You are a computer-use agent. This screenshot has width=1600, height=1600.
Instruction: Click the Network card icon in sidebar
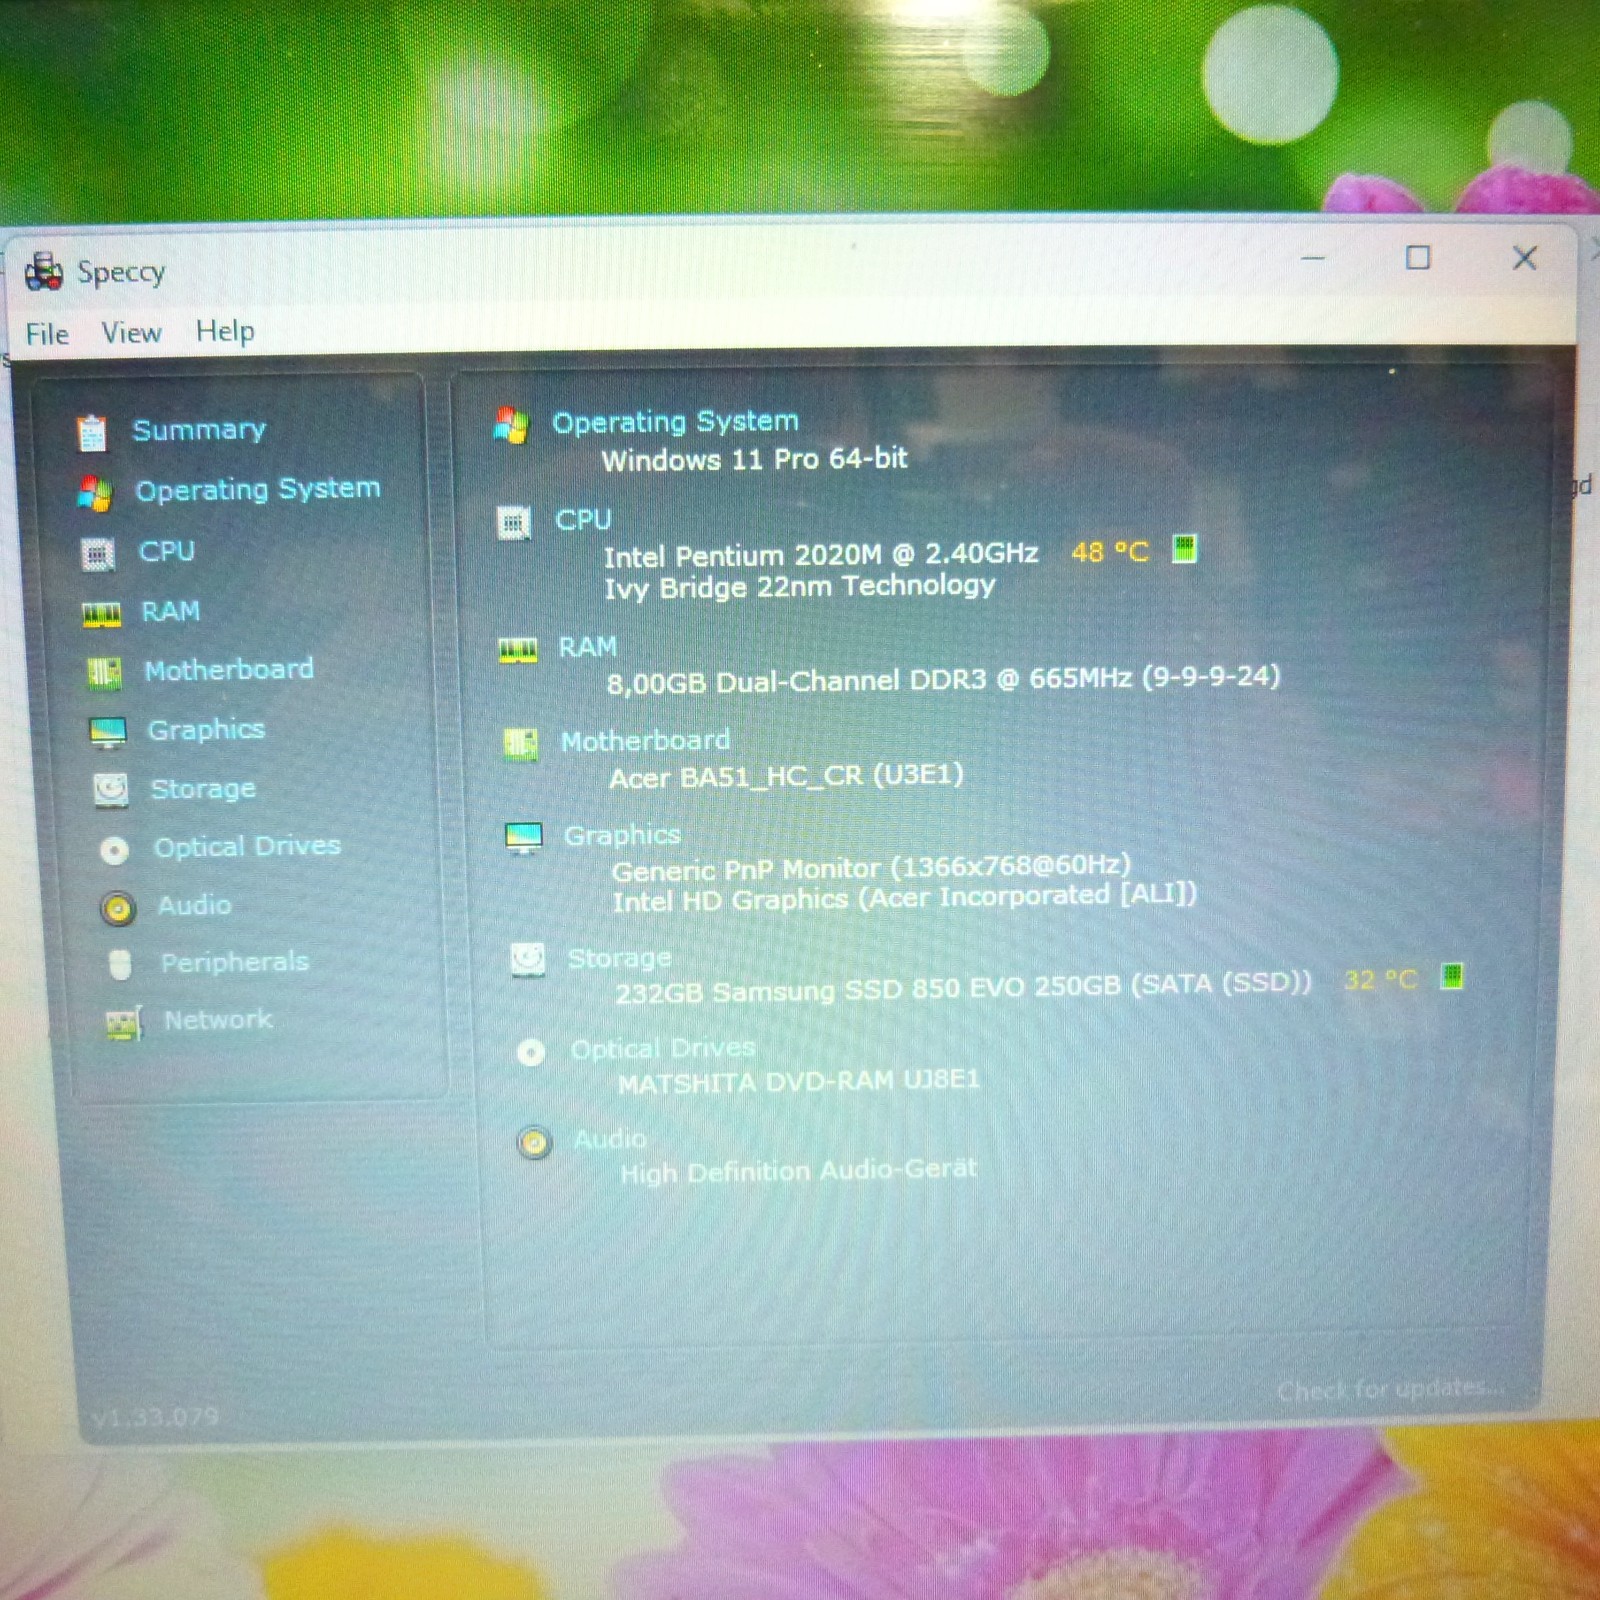coord(124,1023)
